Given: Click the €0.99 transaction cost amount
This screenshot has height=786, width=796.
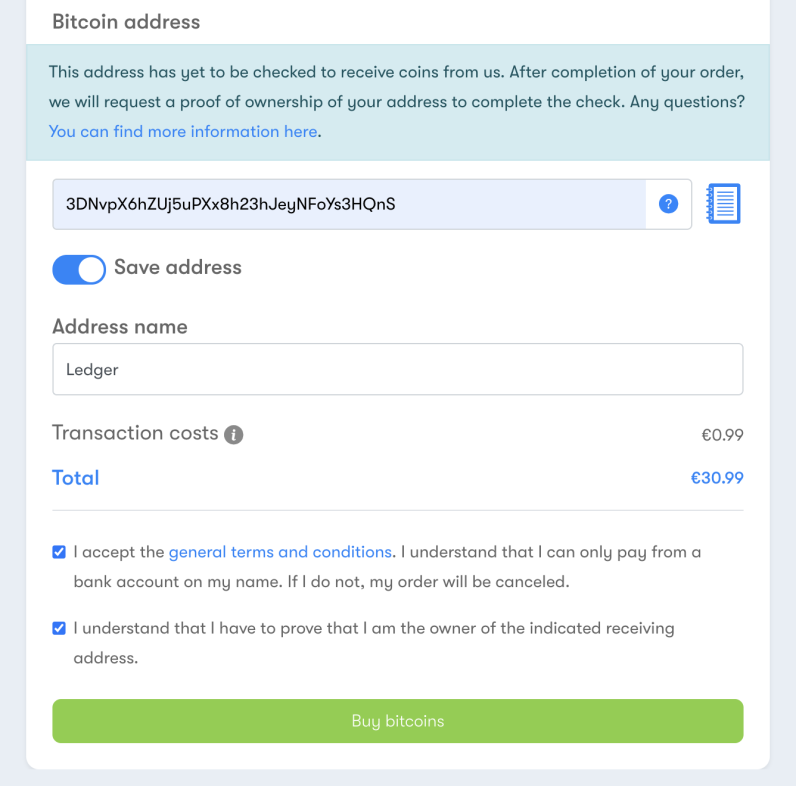Looking at the screenshot, I should click(722, 435).
